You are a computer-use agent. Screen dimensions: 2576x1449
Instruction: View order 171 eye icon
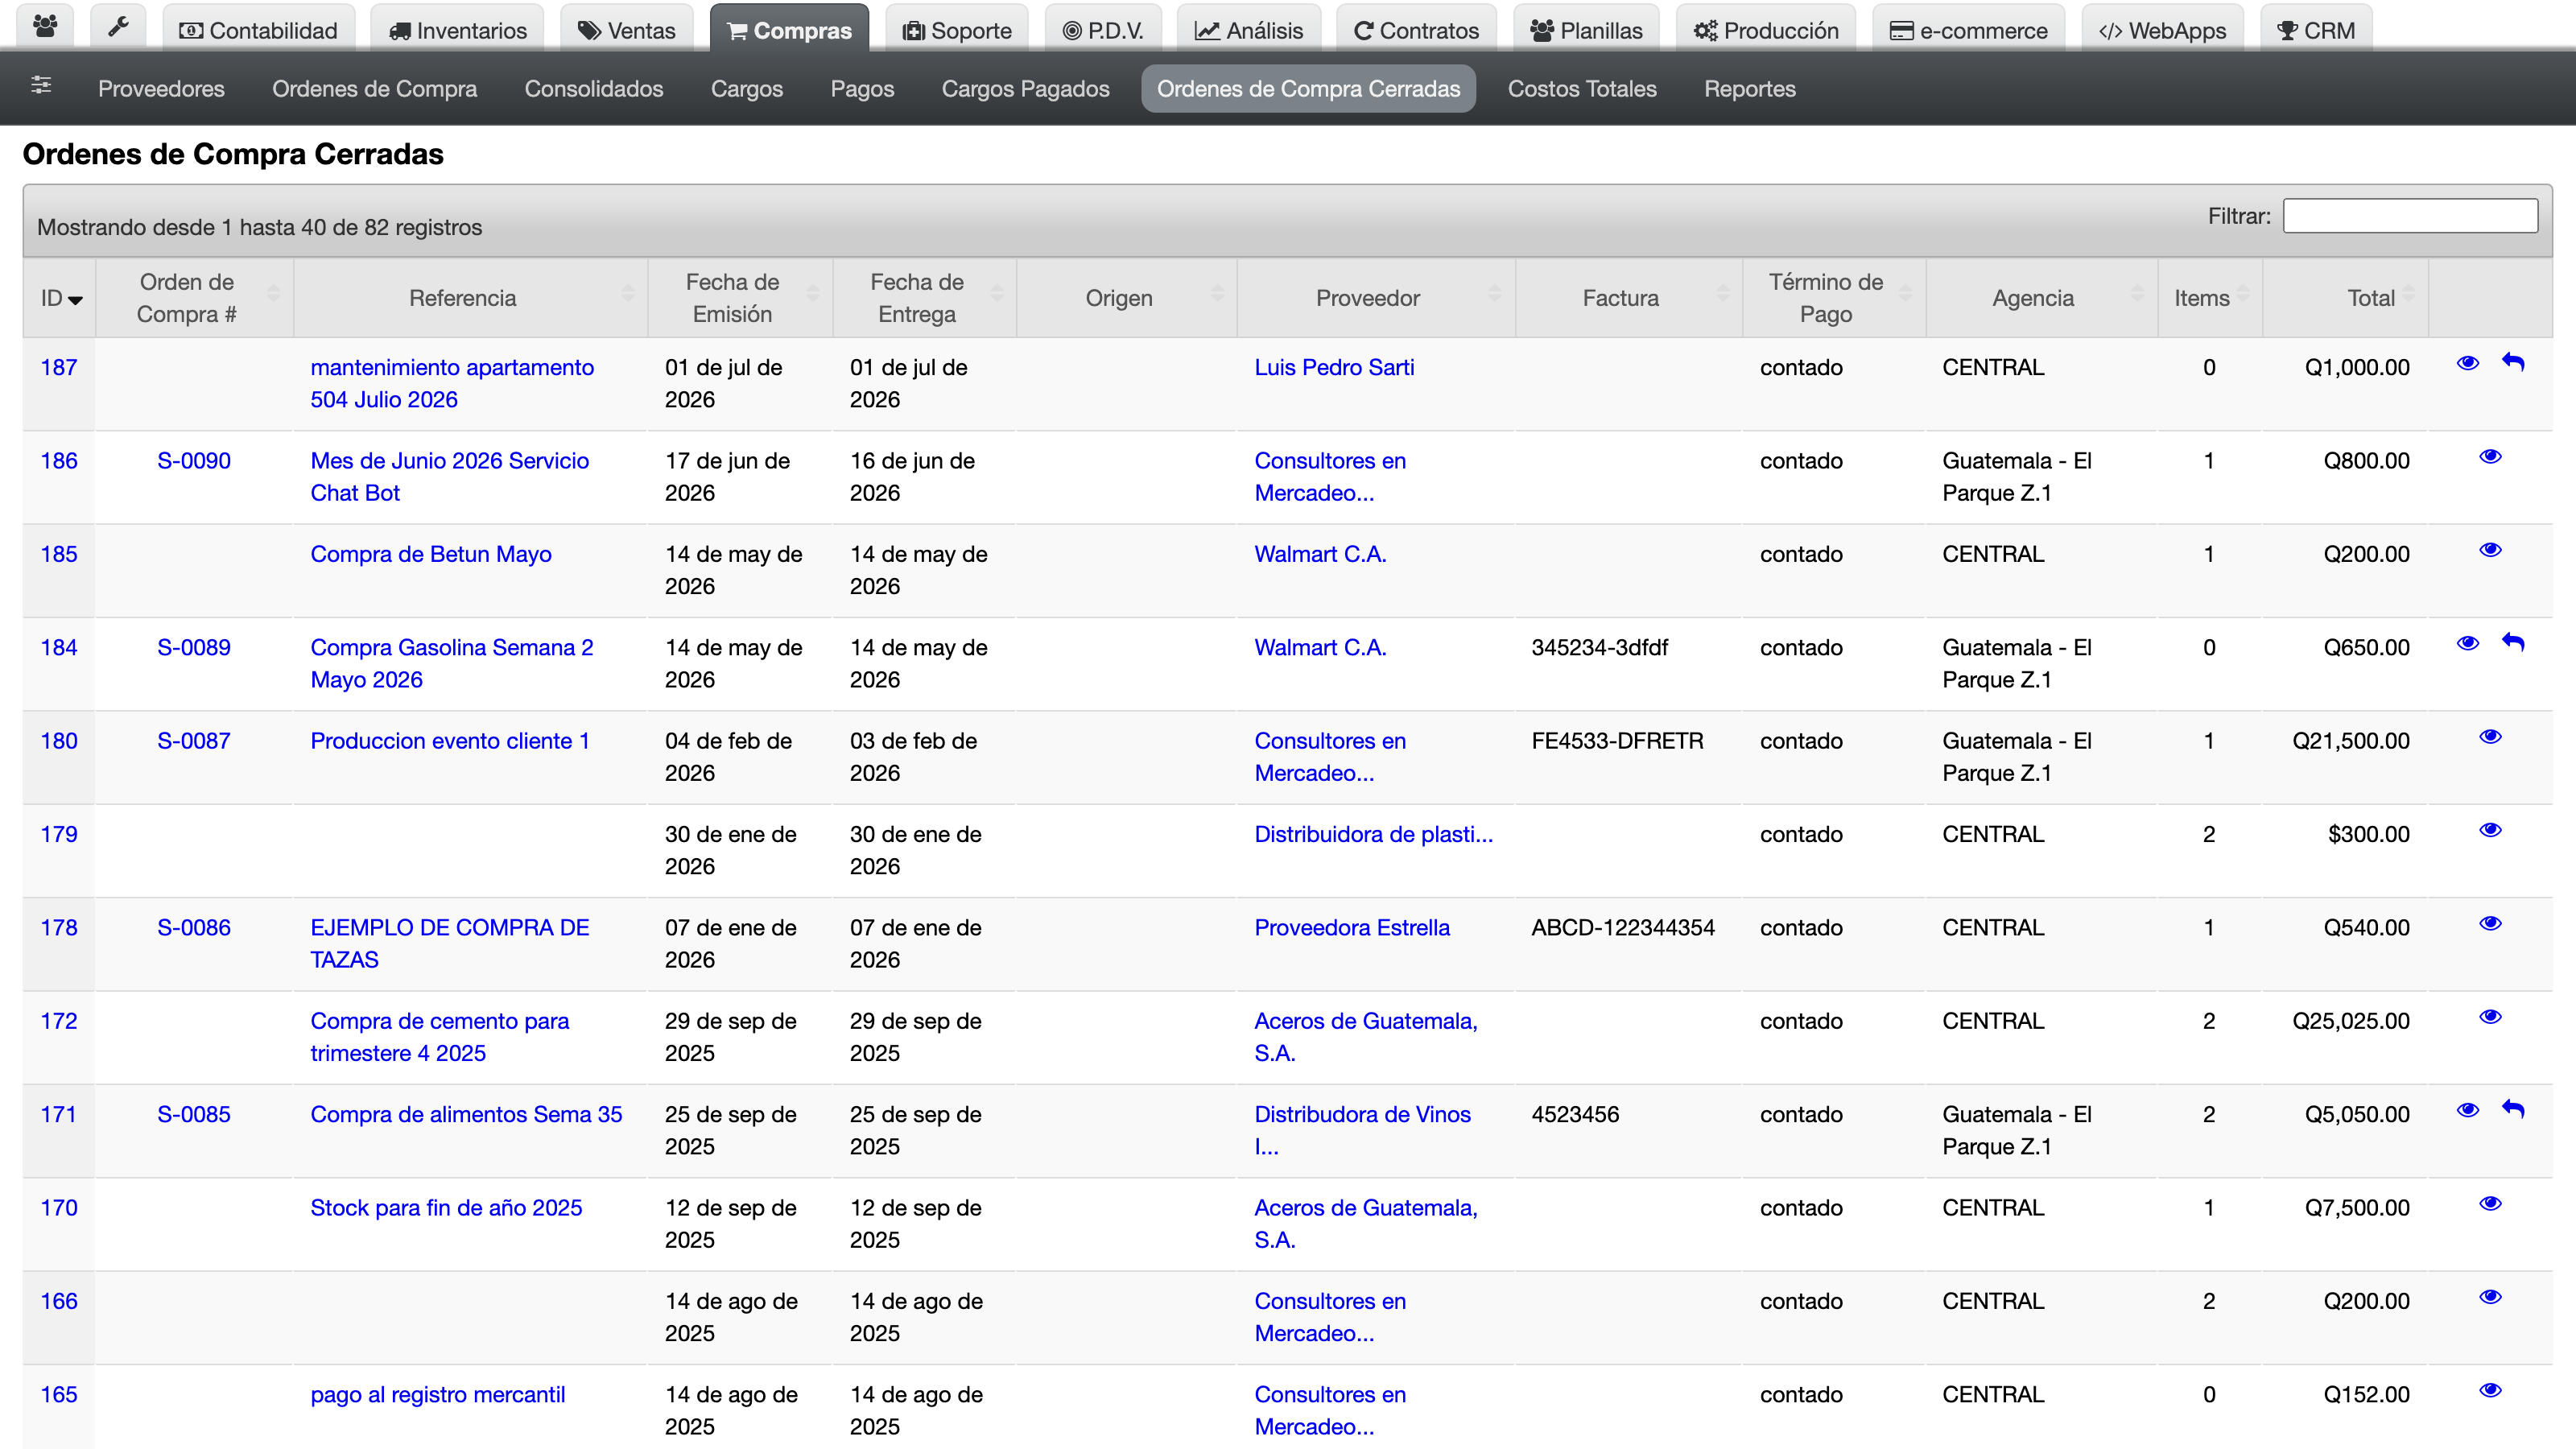2467,1110
